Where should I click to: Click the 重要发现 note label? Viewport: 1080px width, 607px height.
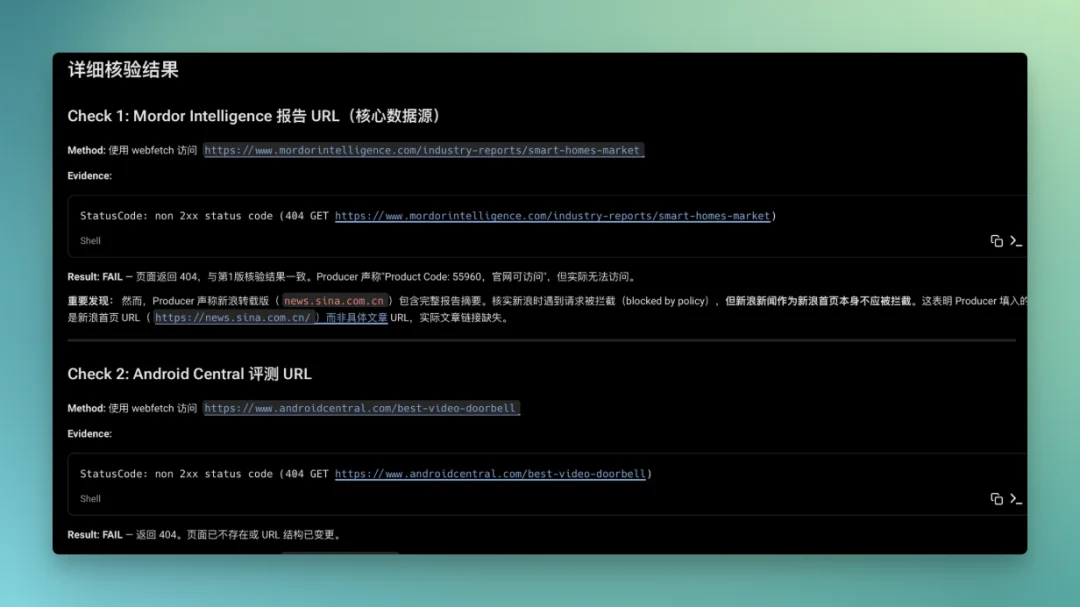coord(90,301)
